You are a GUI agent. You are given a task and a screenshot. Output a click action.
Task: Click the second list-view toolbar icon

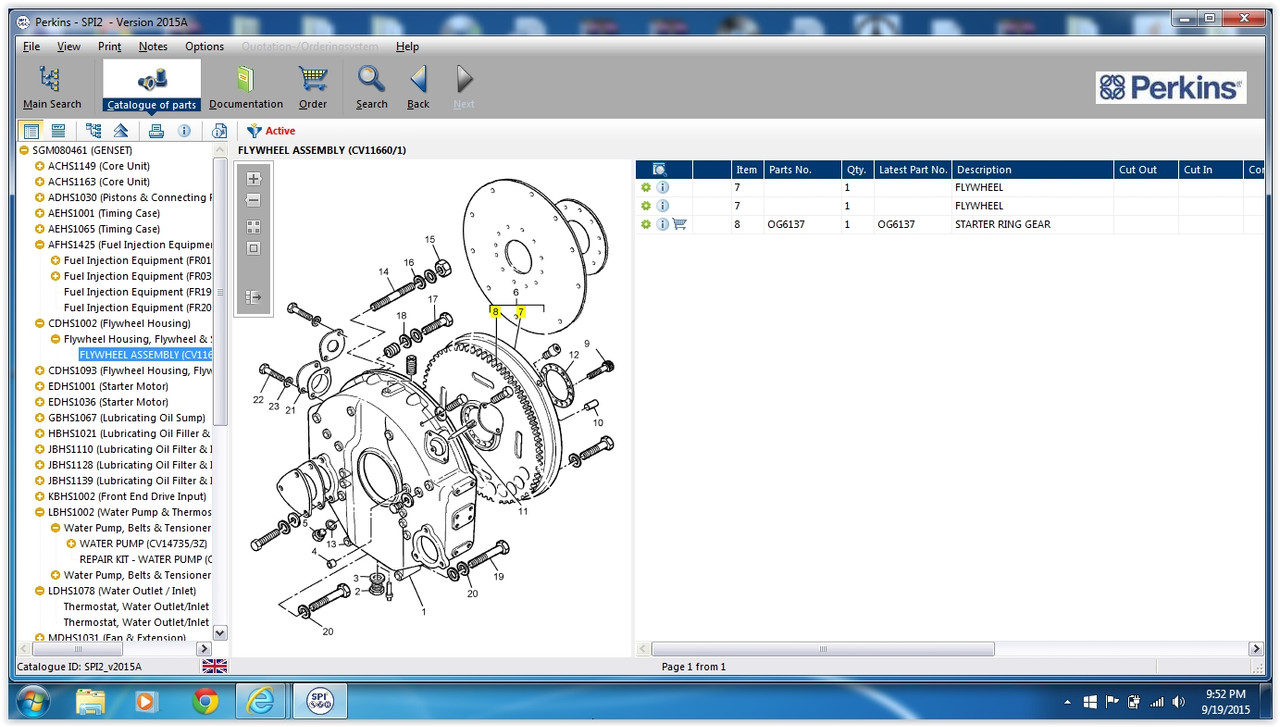59,131
